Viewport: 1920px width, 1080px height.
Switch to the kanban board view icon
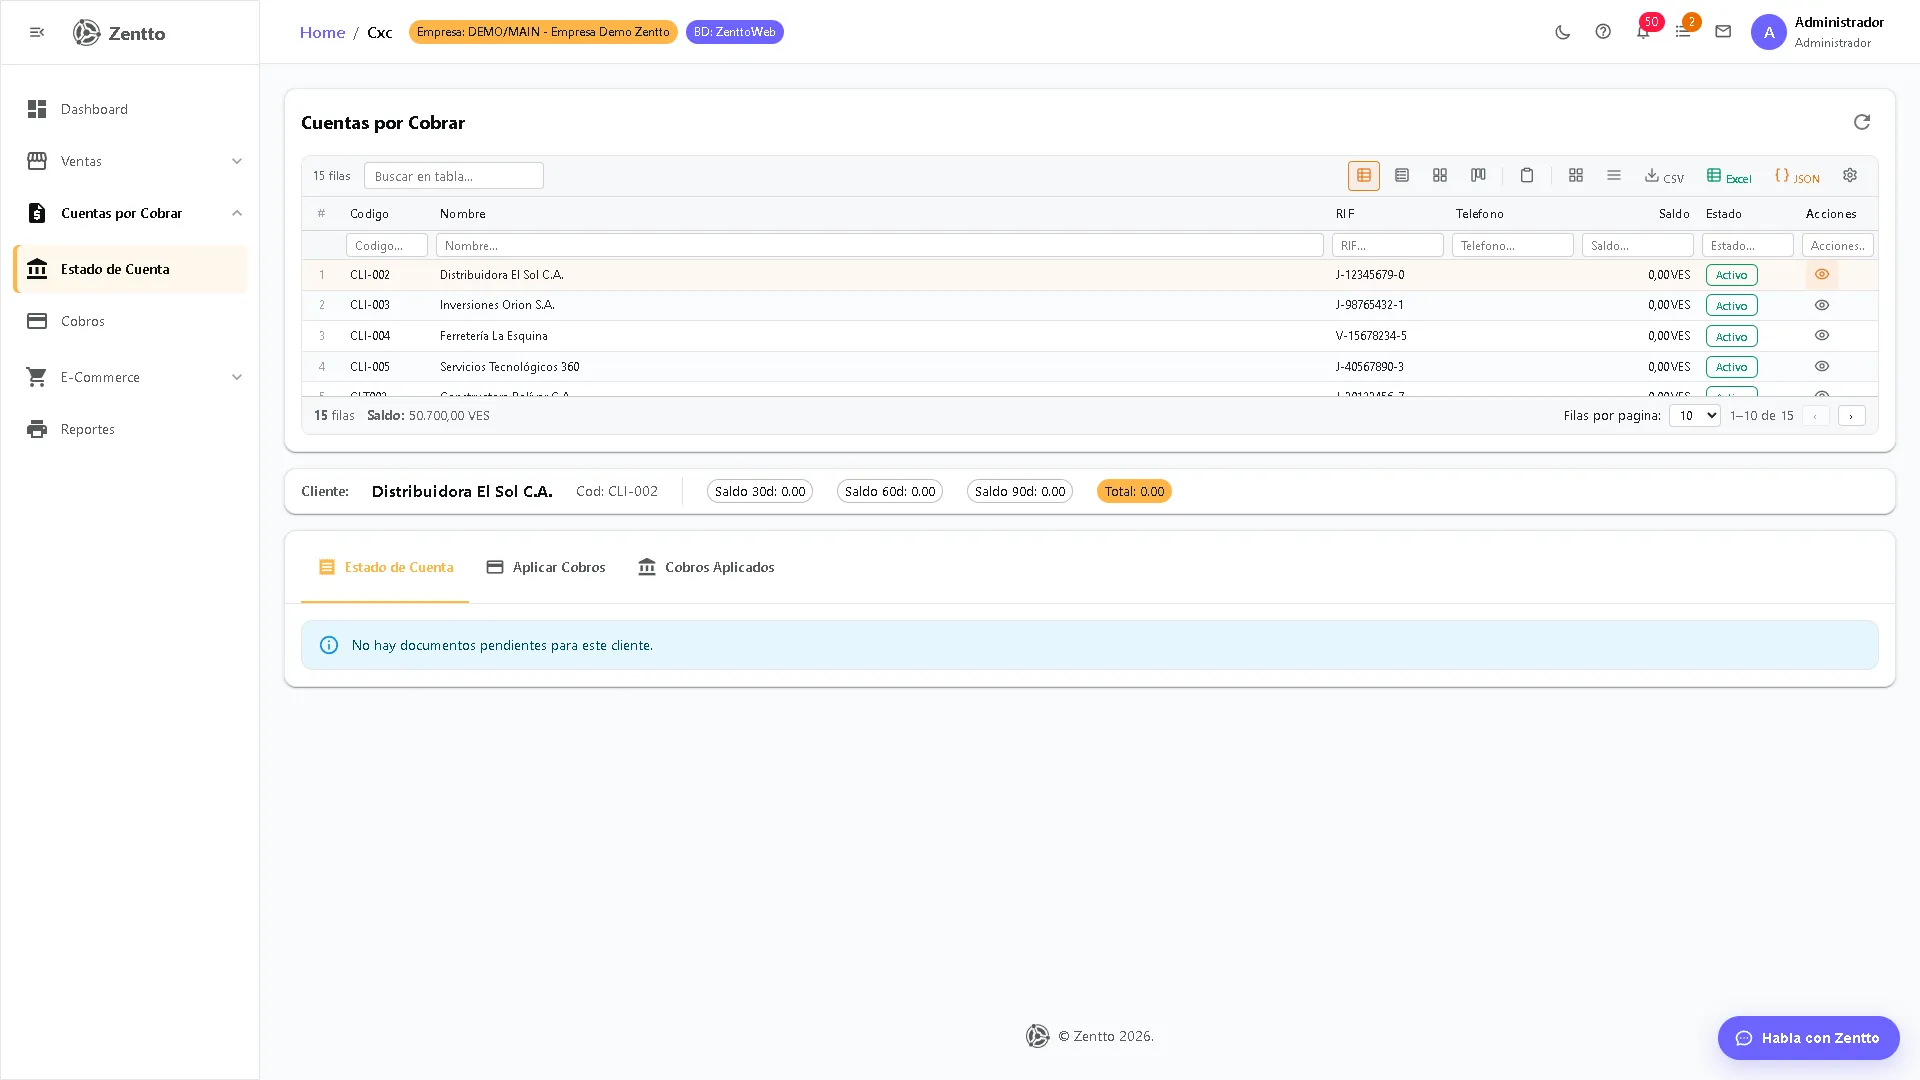point(1478,176)
